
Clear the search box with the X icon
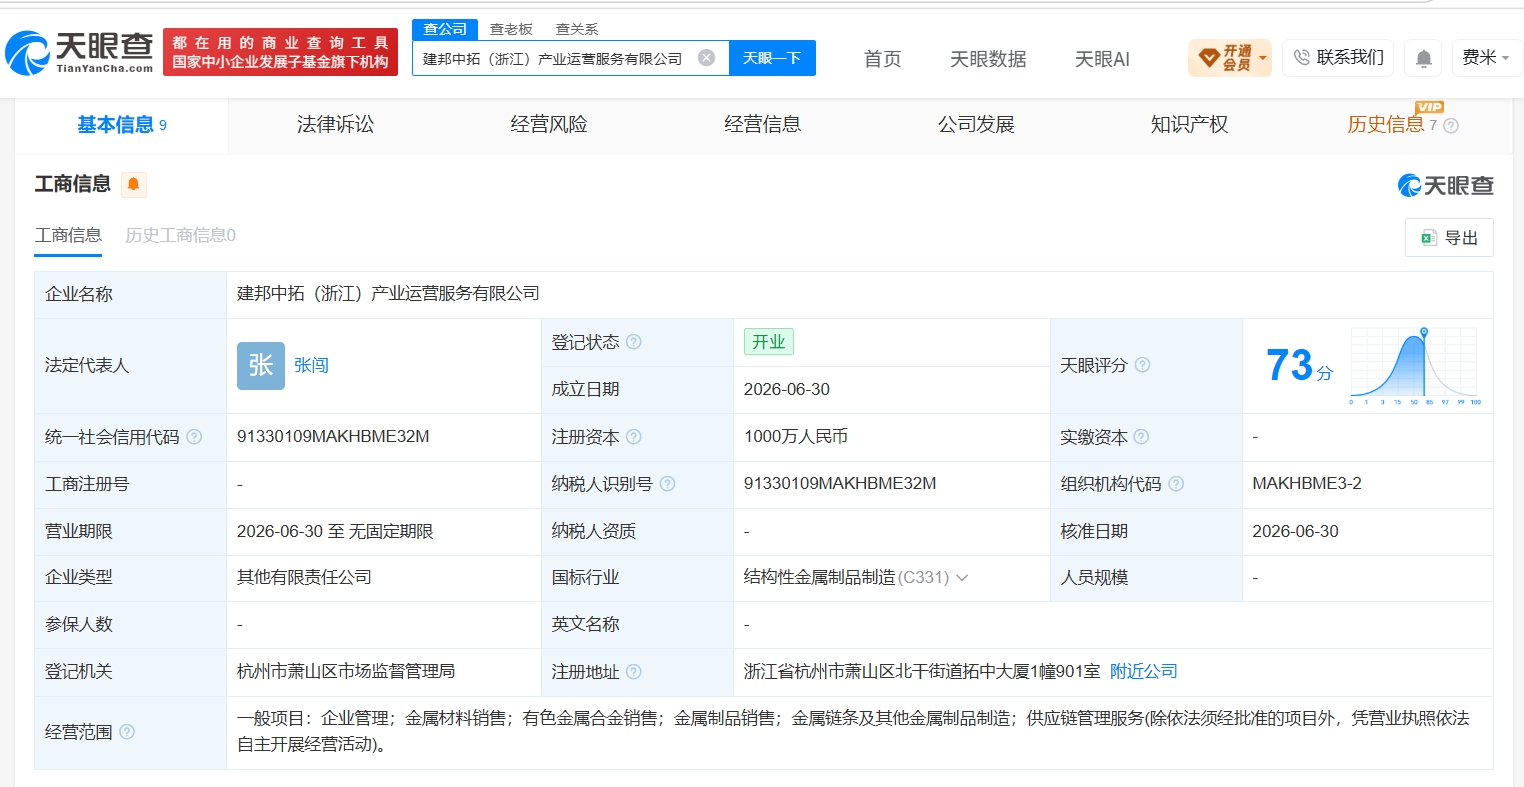coord(706,58)
